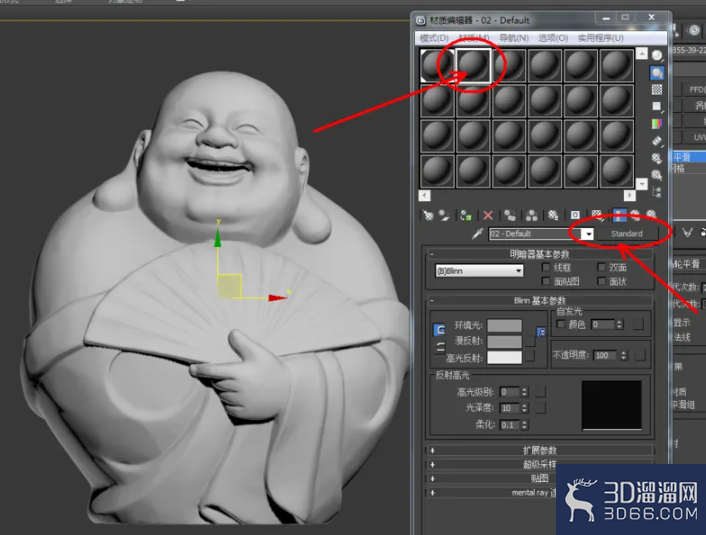Open the 导航(N) menu
706x535 pixels.
click(514, 38)
